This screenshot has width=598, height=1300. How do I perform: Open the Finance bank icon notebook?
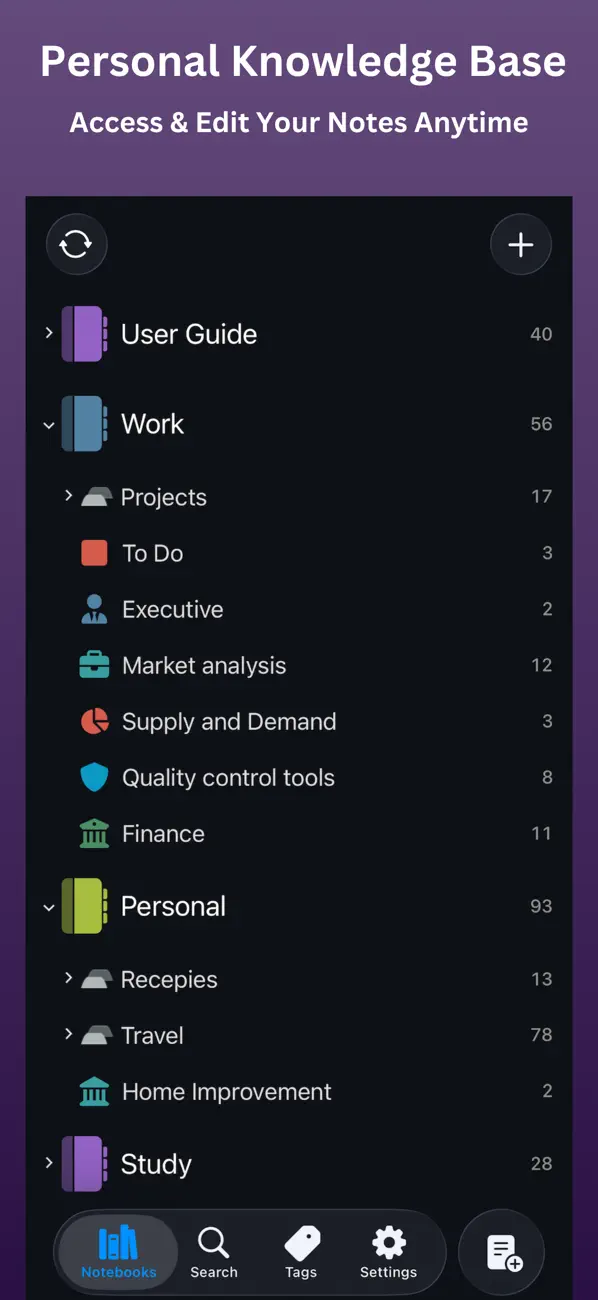click(x=95, y=833)
